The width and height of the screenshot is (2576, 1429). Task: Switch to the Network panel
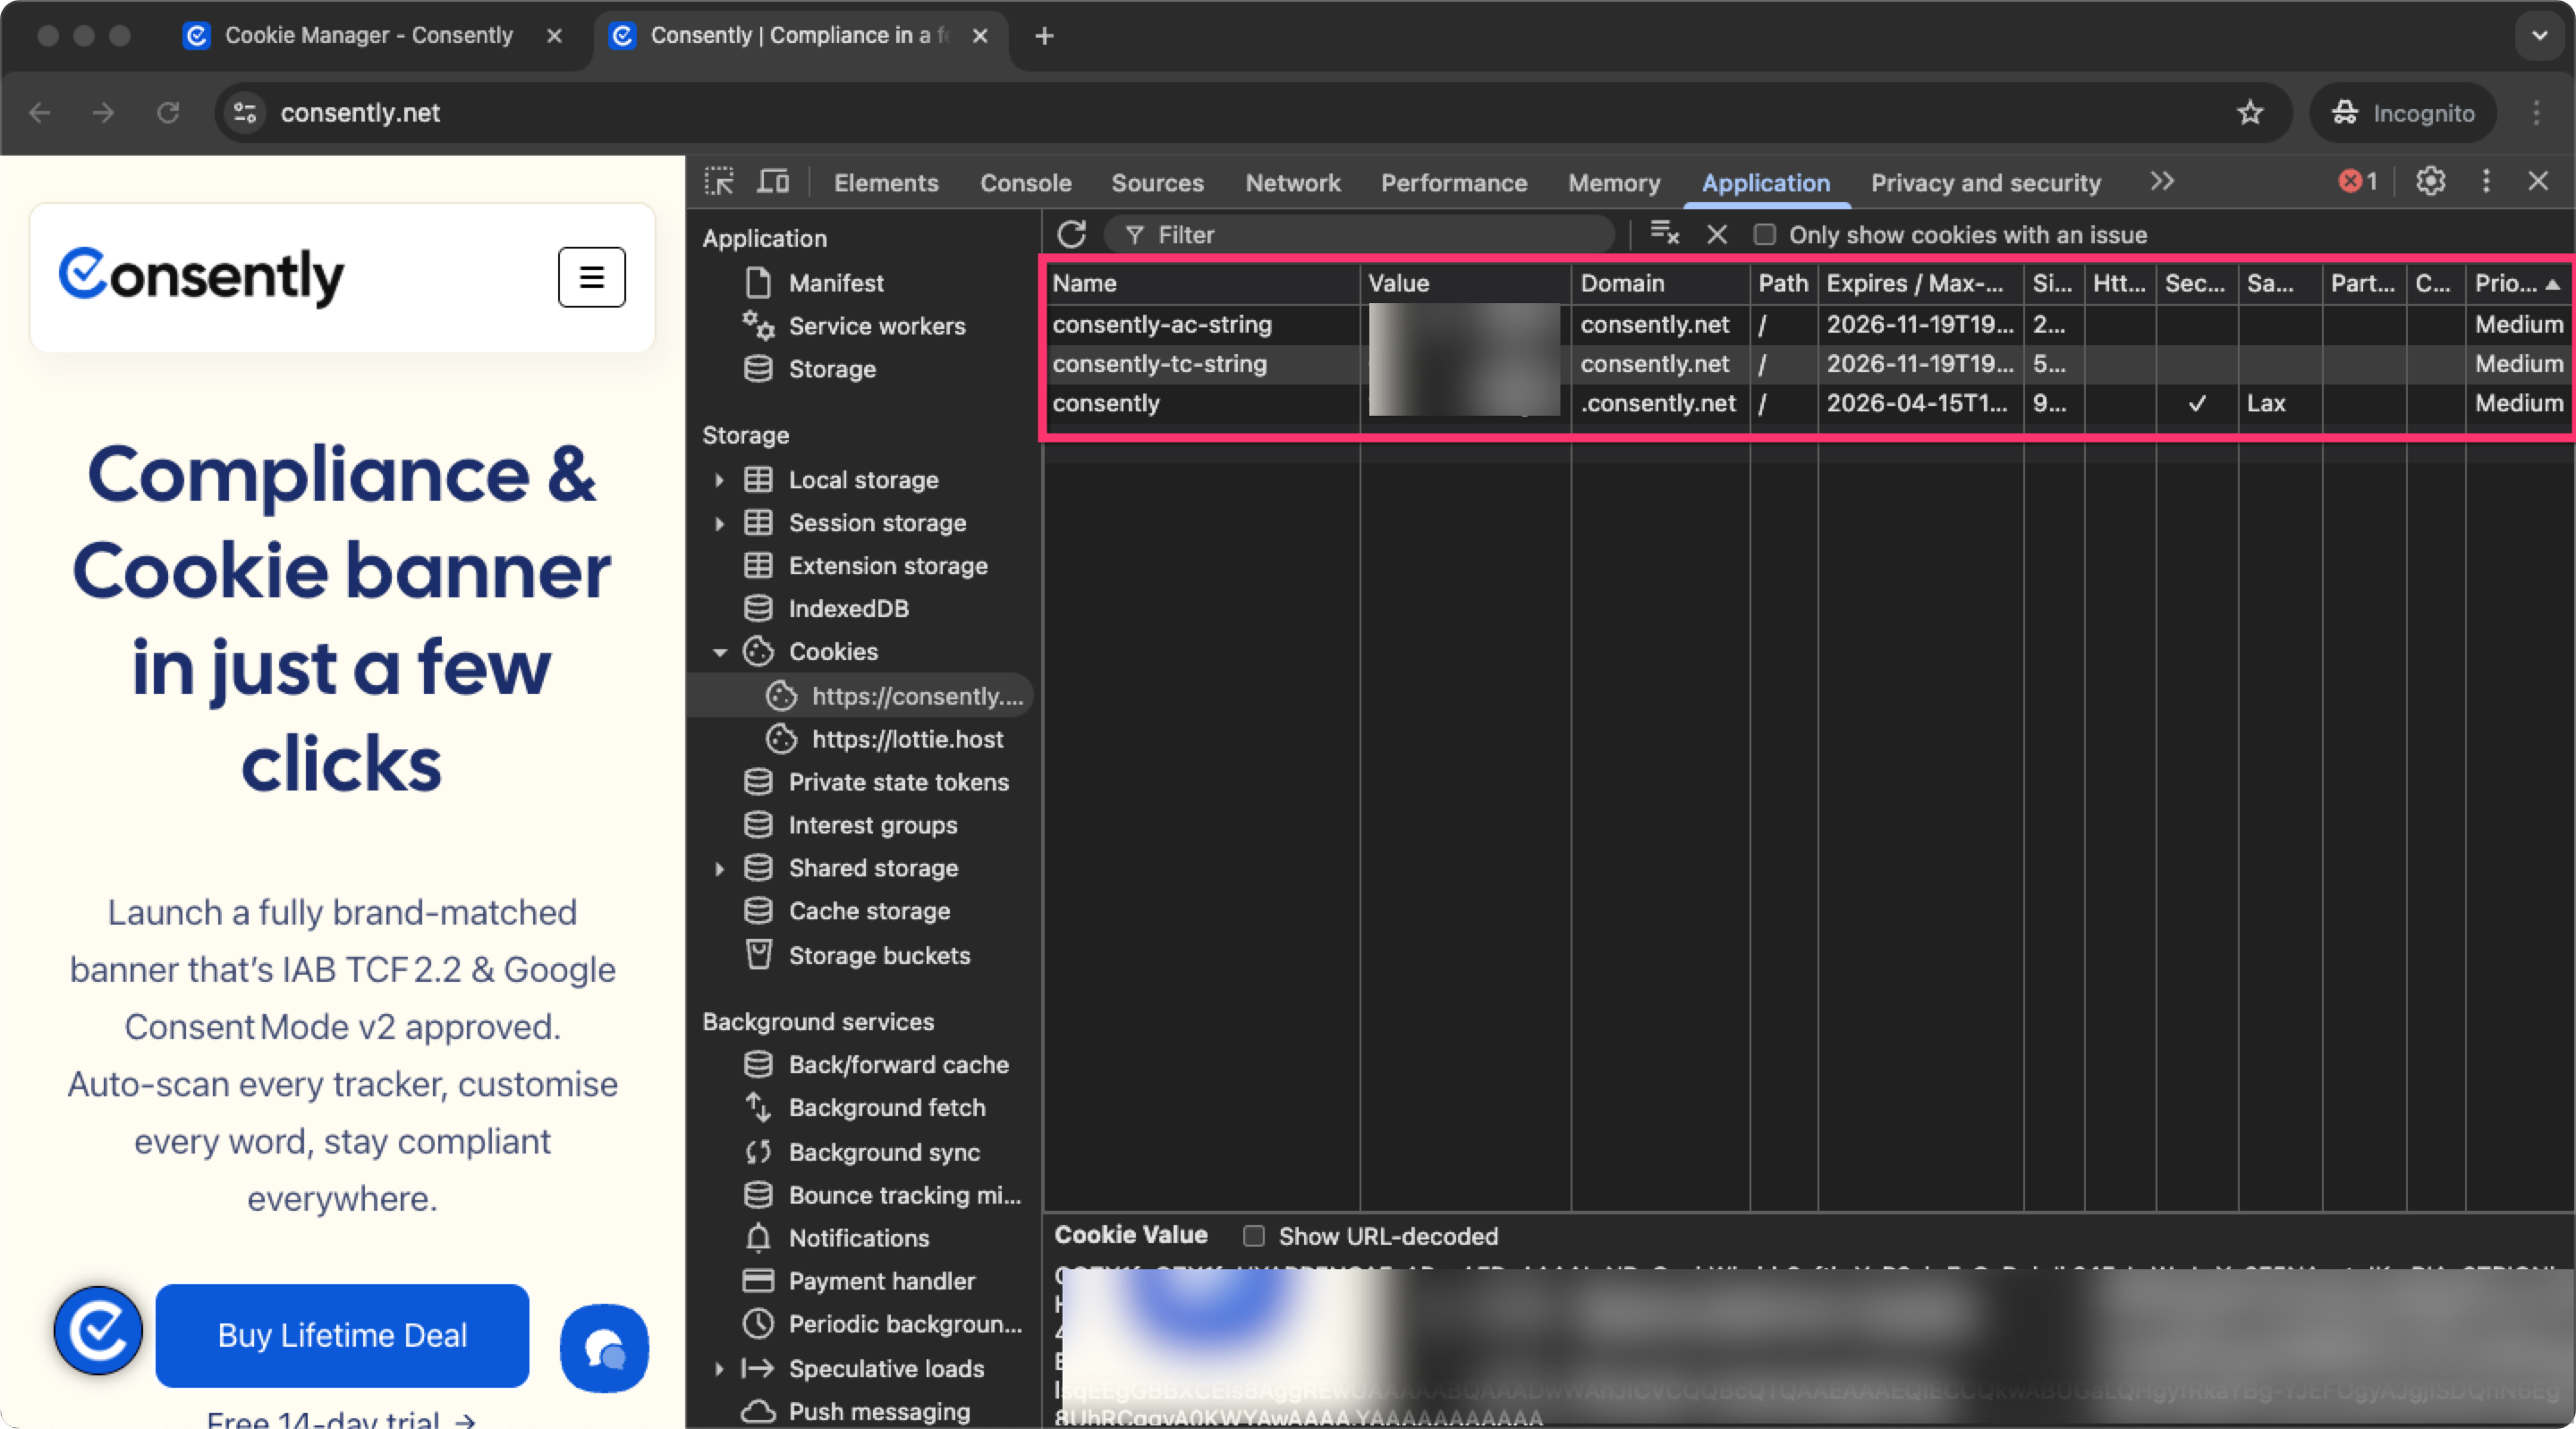pos(1292,183)
